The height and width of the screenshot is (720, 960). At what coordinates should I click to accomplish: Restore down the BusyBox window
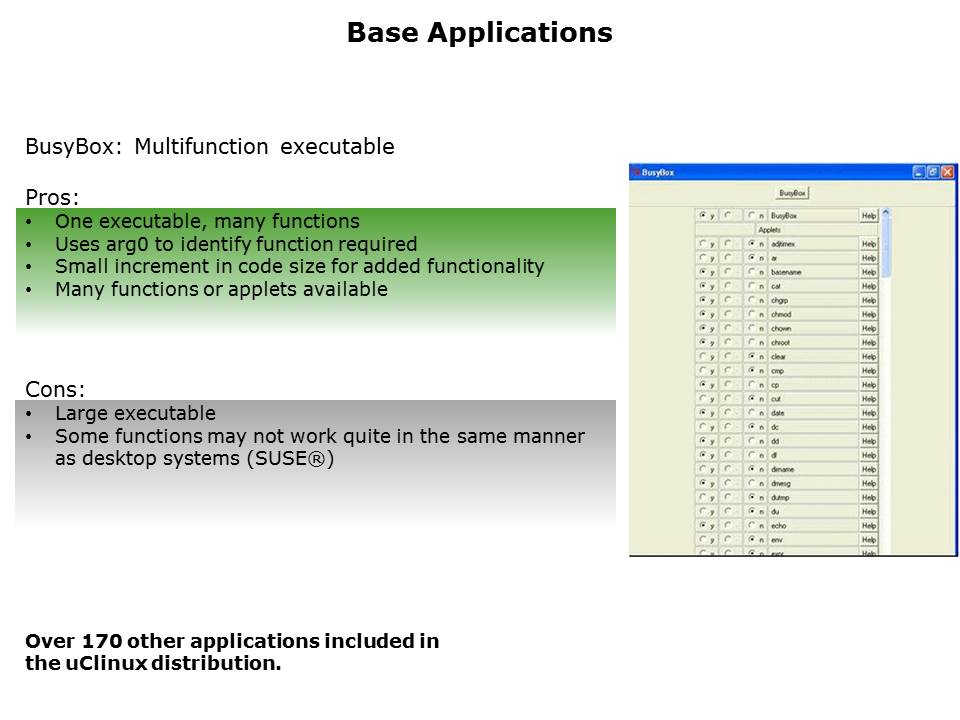(932, 172)
